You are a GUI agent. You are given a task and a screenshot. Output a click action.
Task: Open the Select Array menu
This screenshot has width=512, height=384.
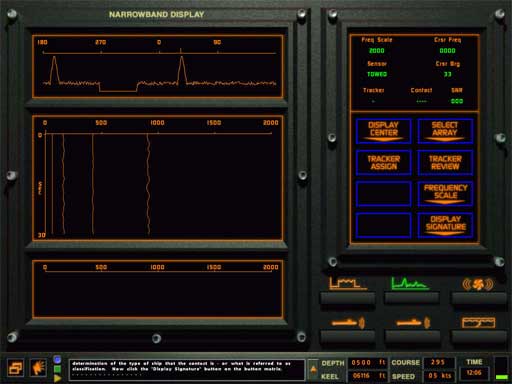point(445,131)
